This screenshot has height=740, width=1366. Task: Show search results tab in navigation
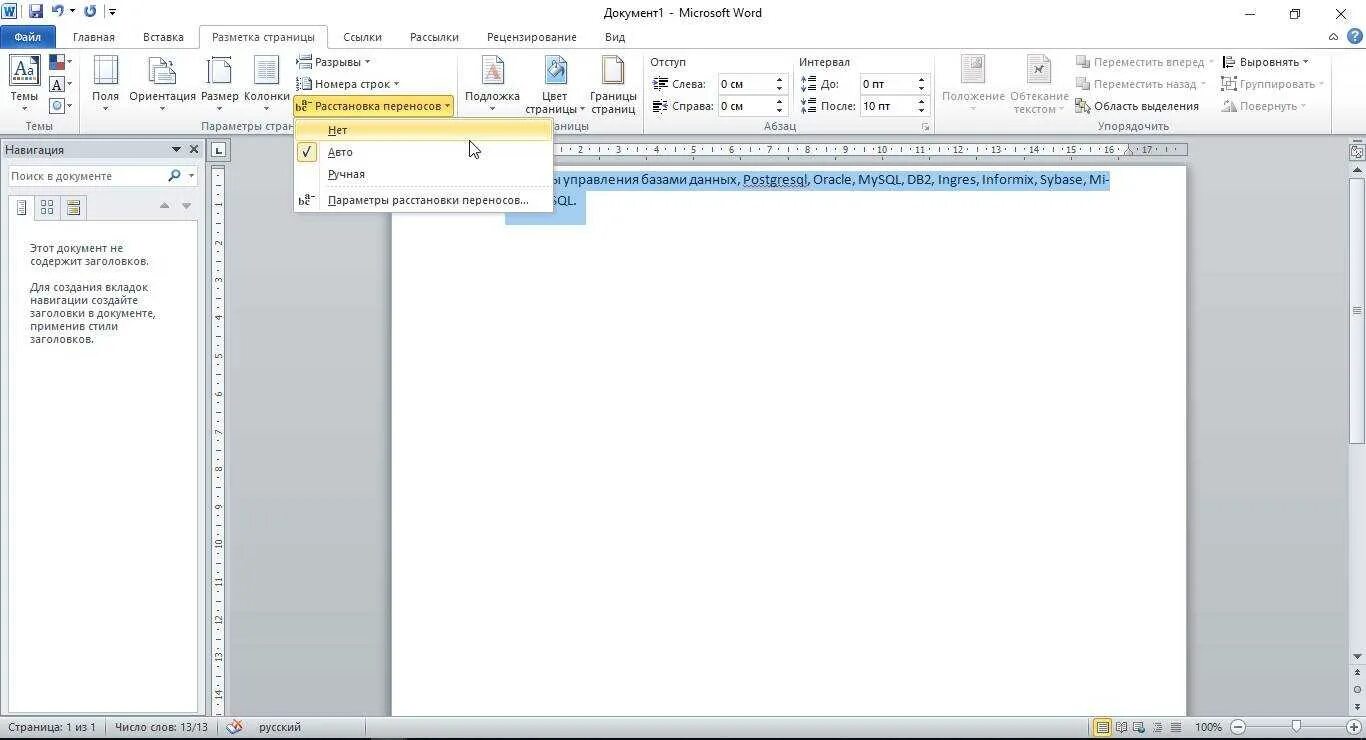pos(73,207)
